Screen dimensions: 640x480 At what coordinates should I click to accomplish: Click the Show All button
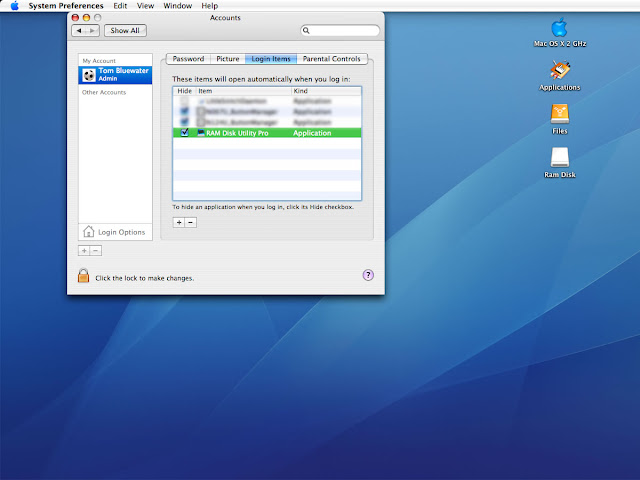pyautogui.click(x=125, y=31)
